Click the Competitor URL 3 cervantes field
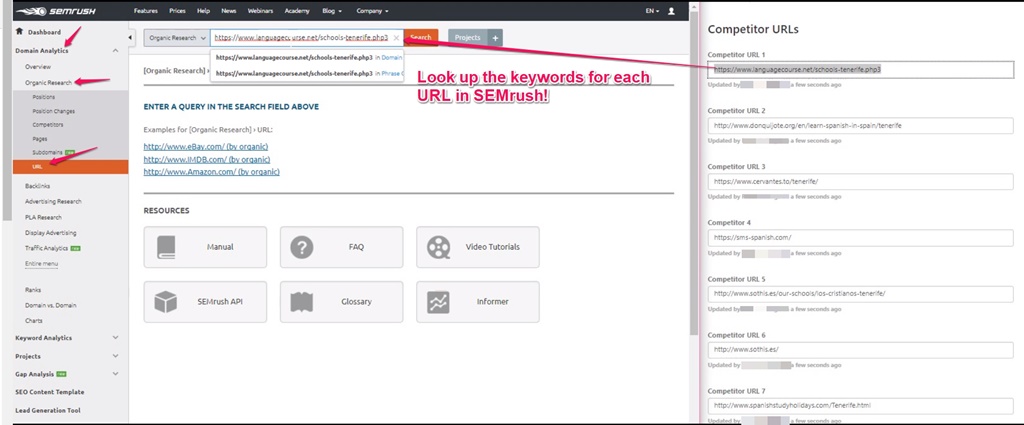The width and height of the screenshot is (1024, 425). (860, 181)
